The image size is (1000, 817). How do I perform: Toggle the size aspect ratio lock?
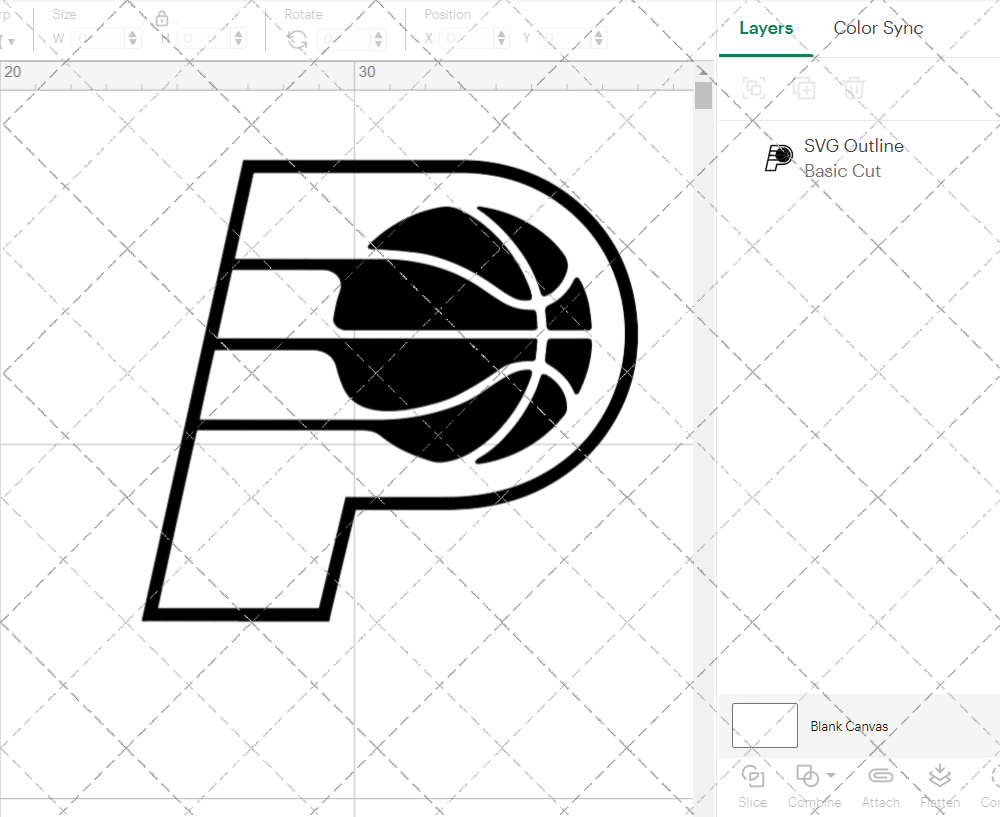point(161,18)
